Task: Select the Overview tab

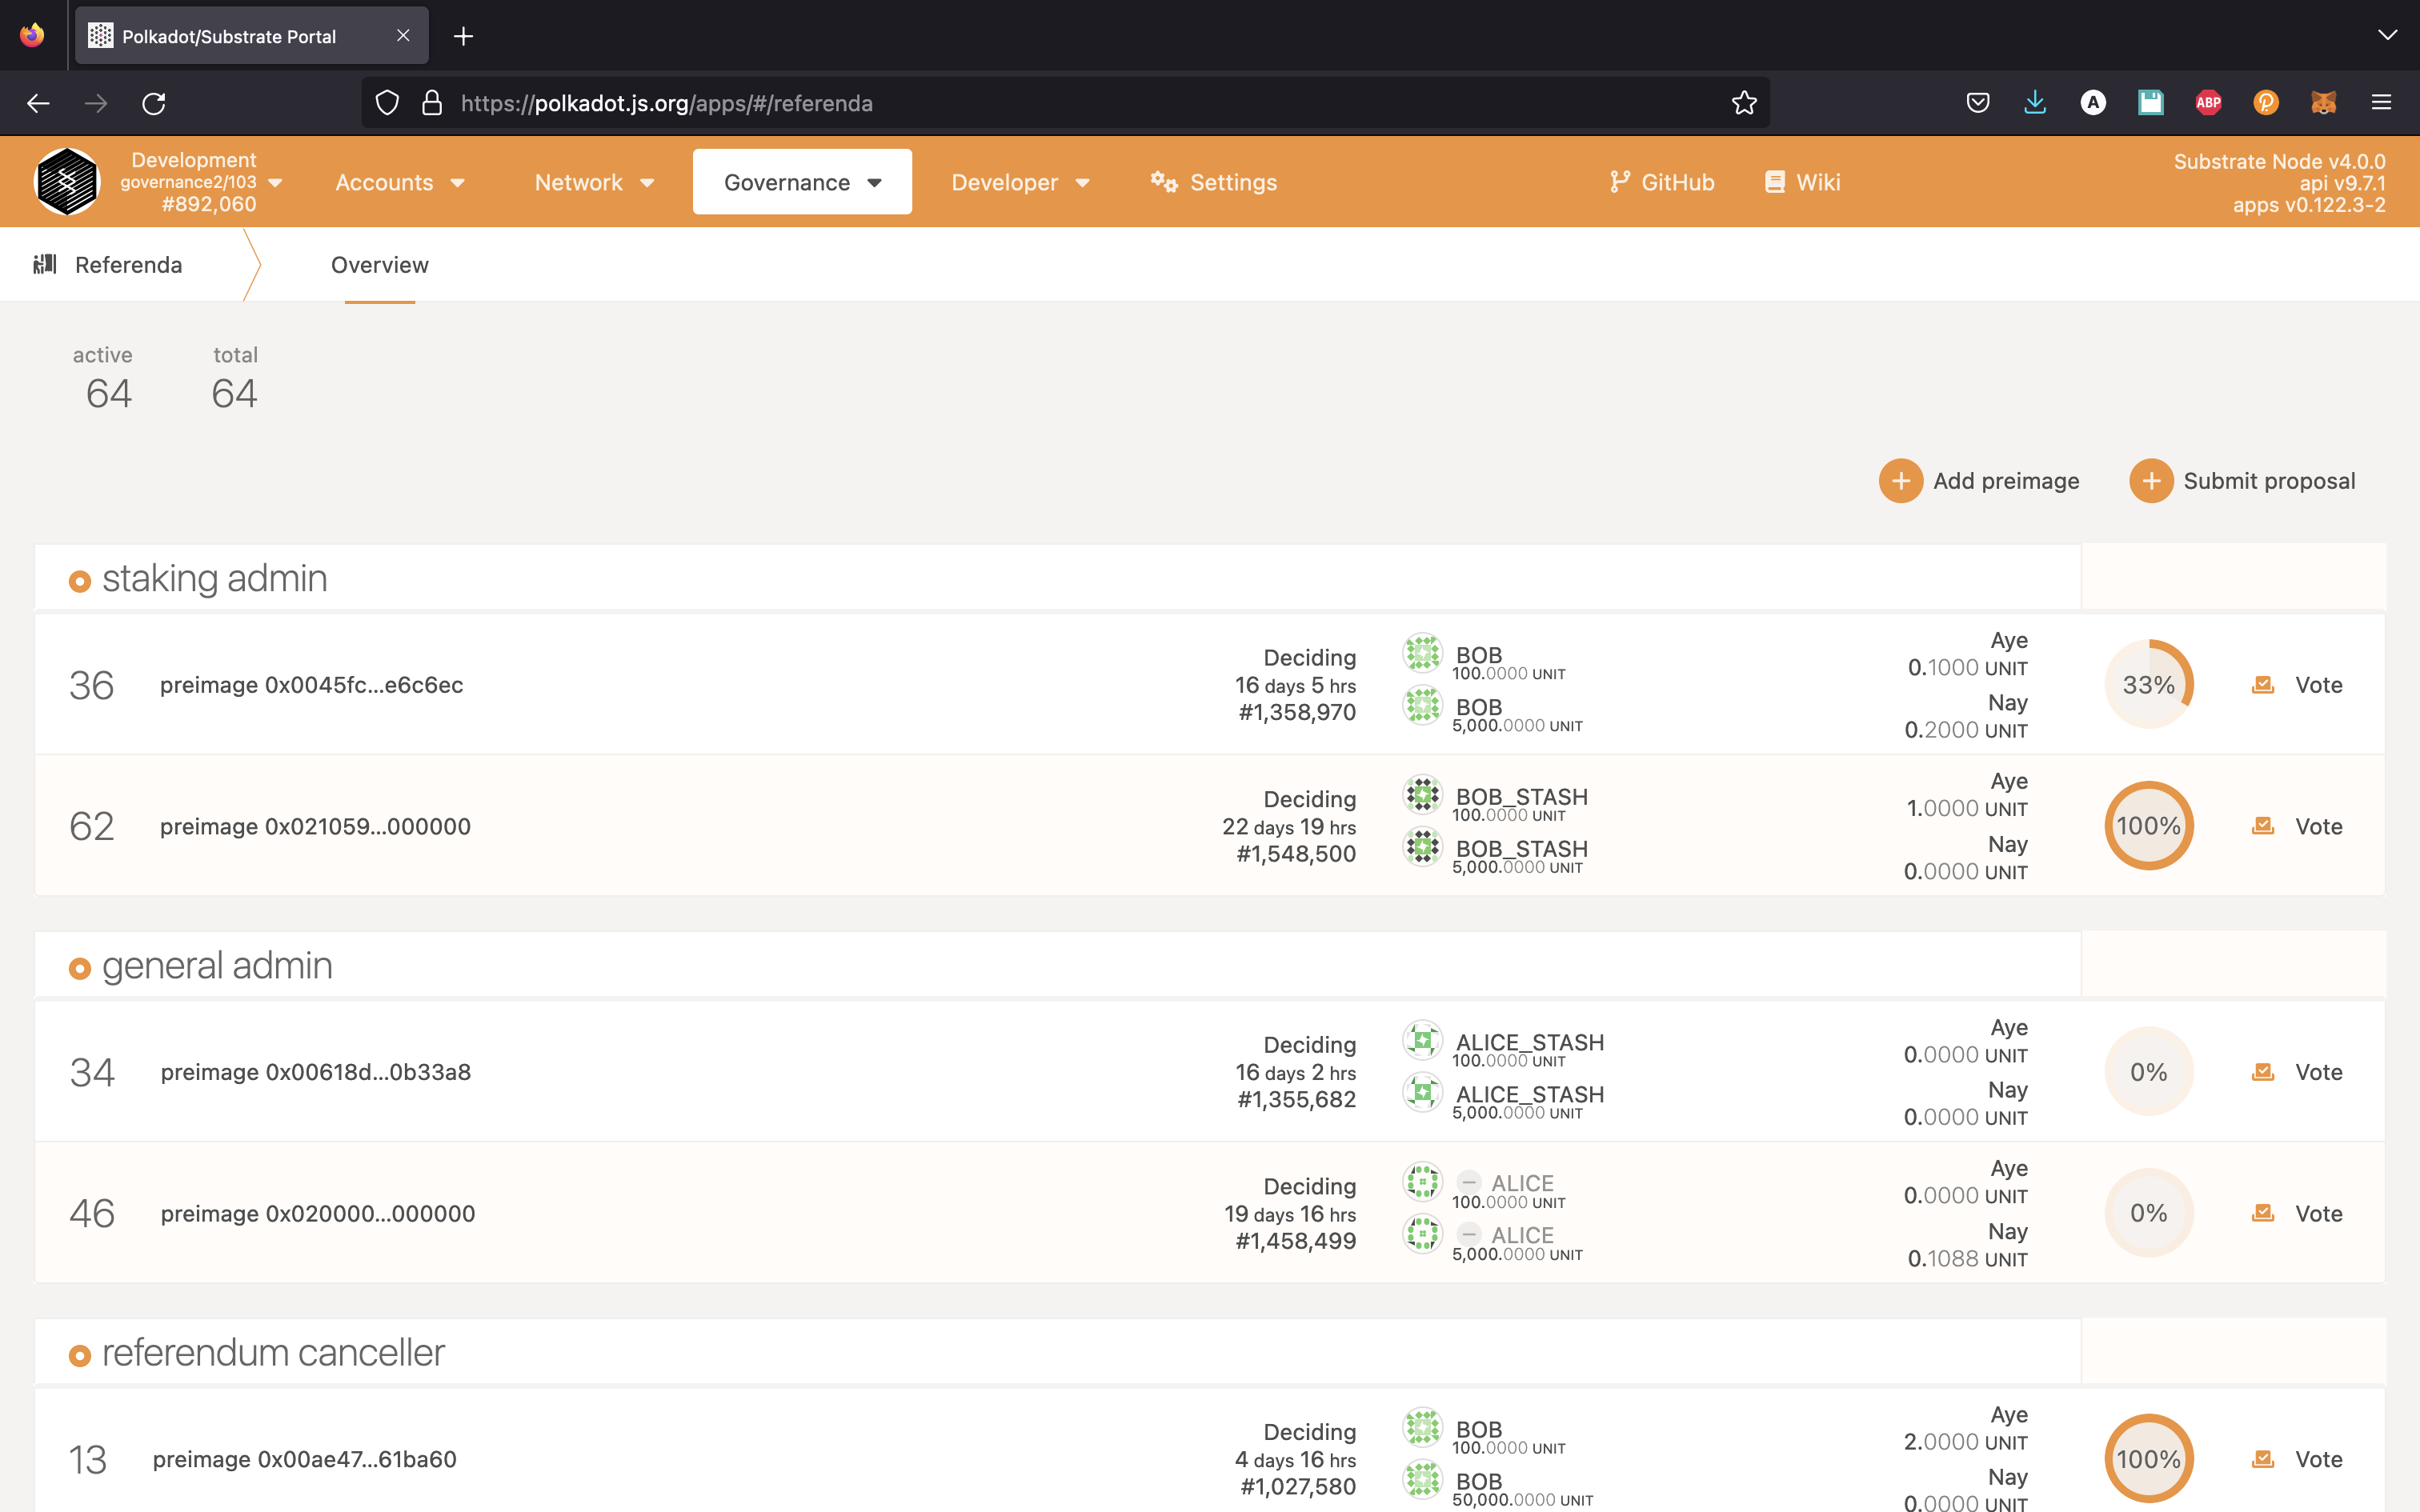Action: pyautogui.click(x=380, y=265)
